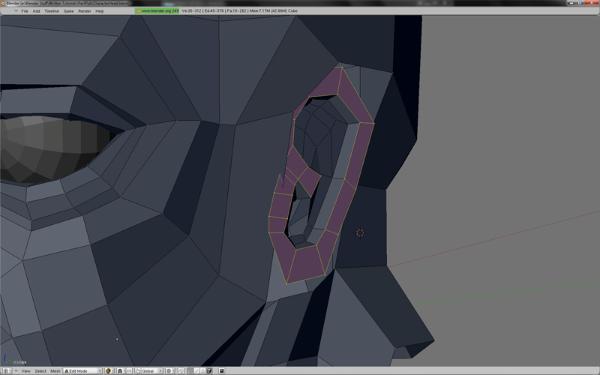The width and height of the screenshot is (600, 375).
Task: Click the selected purple ear rim face at bottom
Action: click(307, 263)
